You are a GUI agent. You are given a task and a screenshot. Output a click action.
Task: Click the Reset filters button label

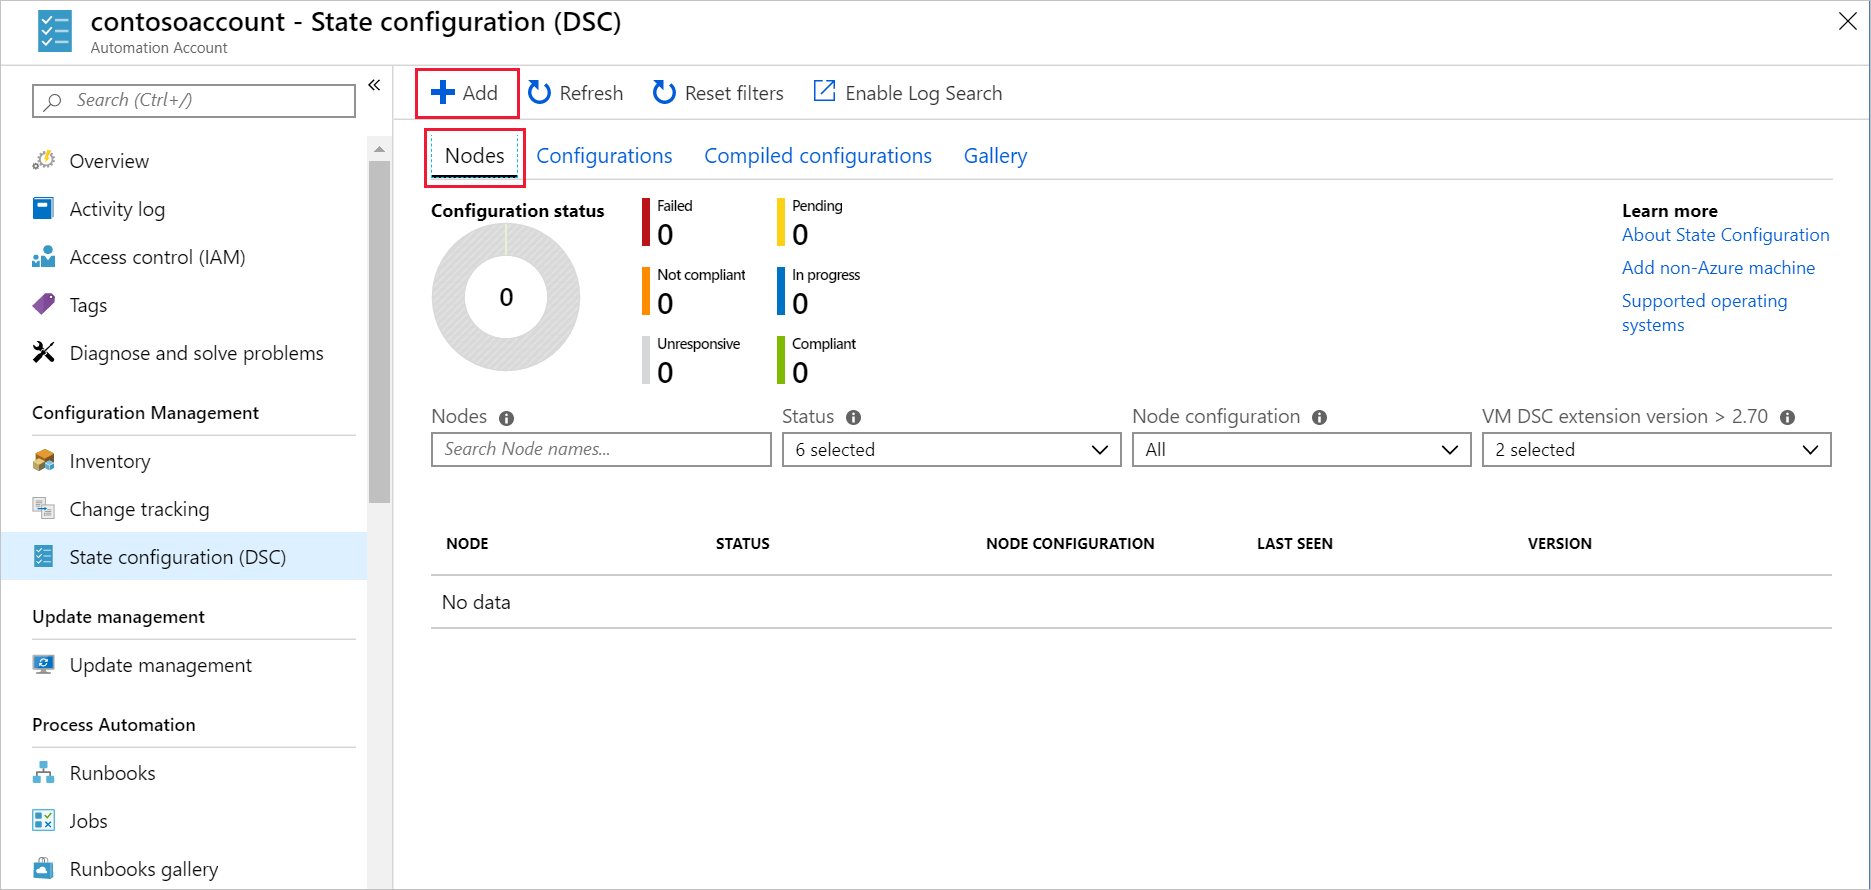pos(734,93)
